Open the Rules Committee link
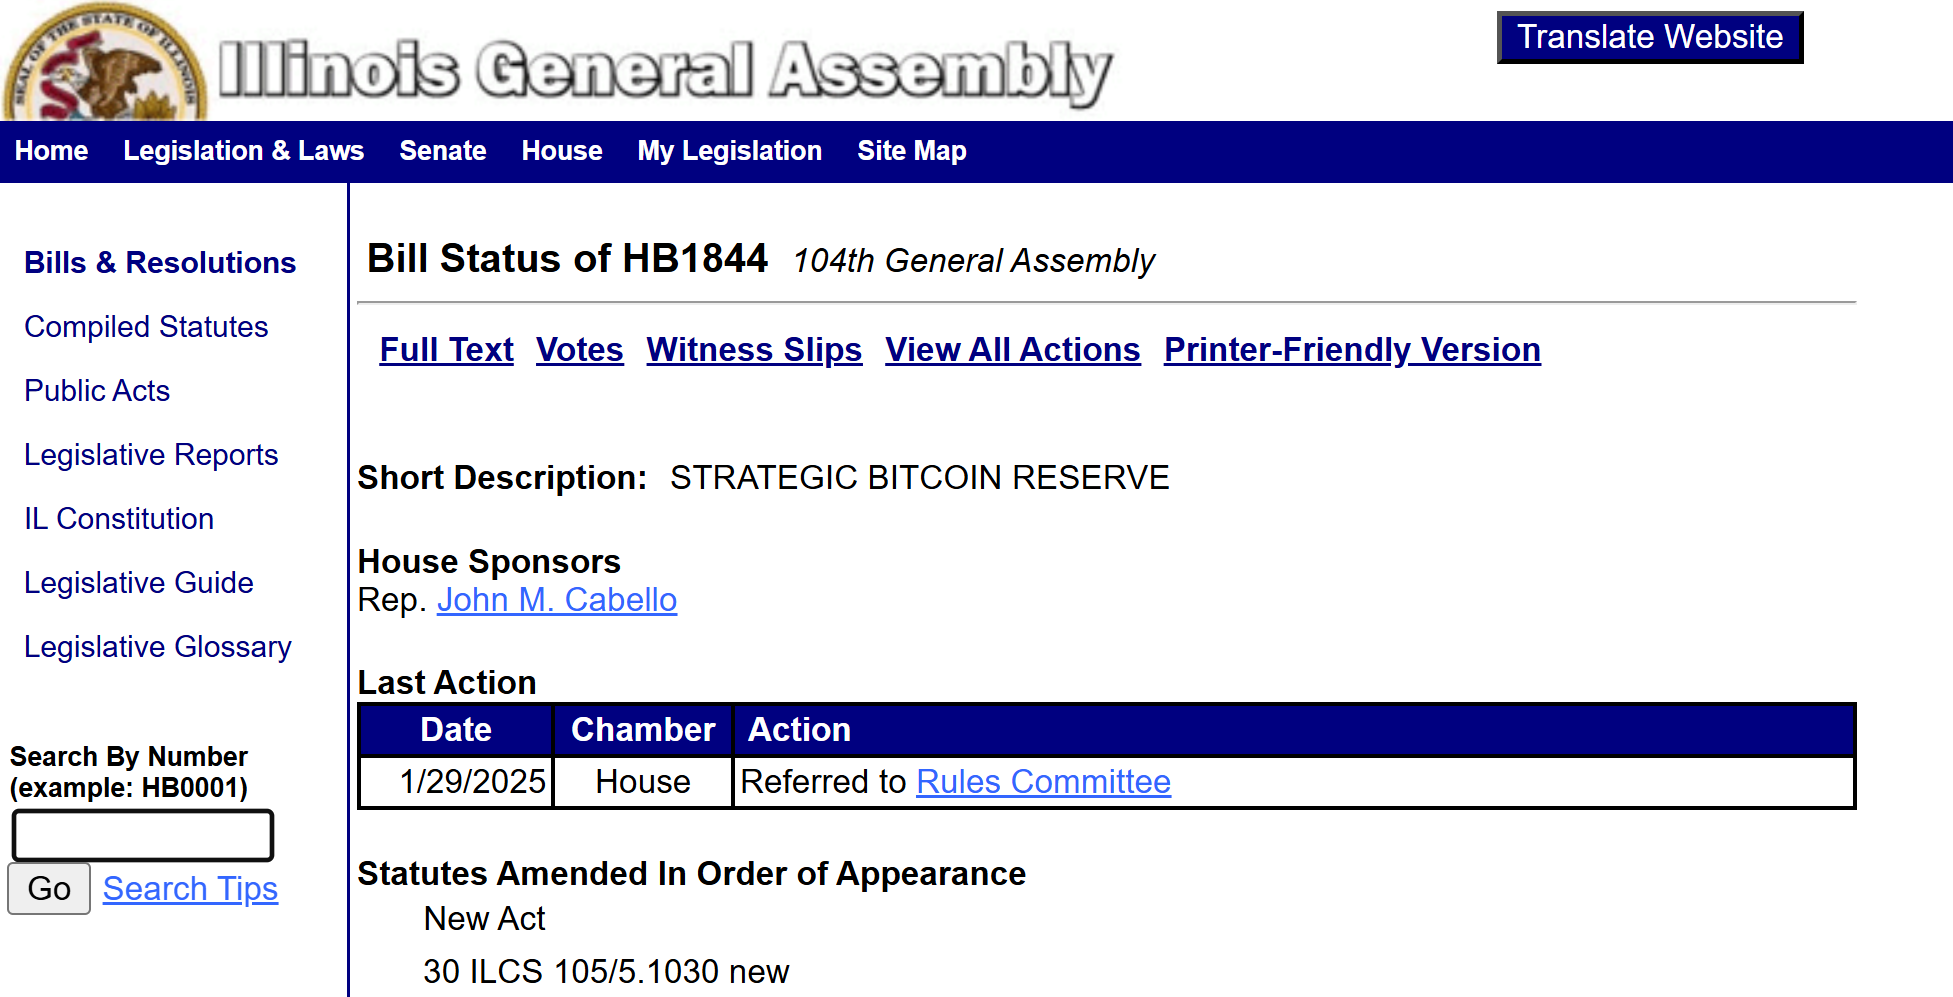This screenshot has height=997, width=1953. 1044,782
